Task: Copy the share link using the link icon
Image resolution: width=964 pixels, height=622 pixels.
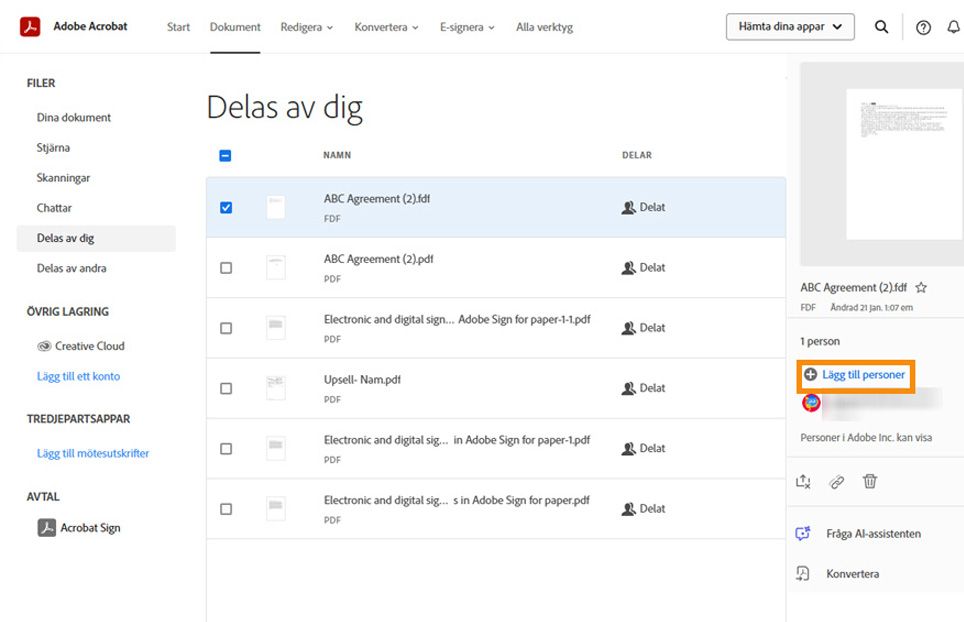Action: (x=836, y=481)
